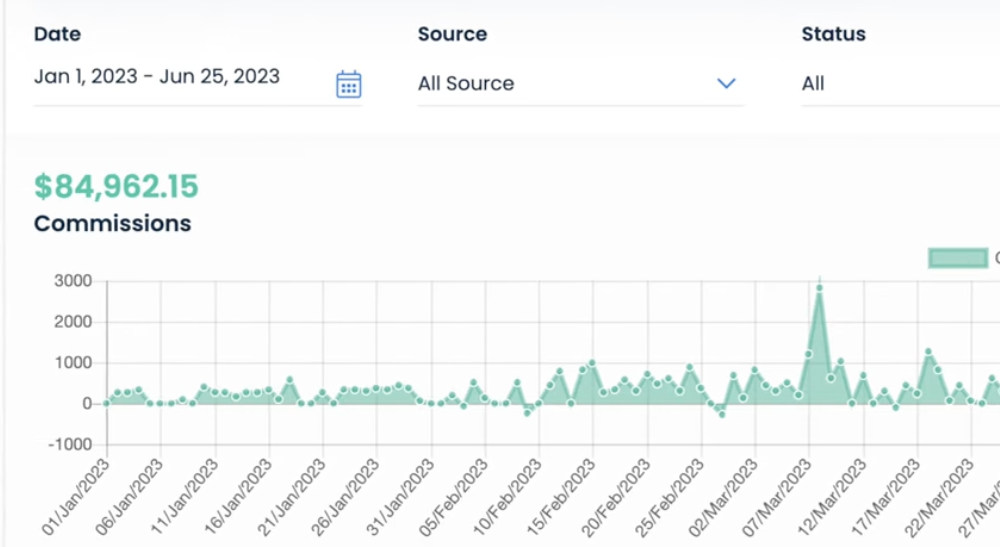Screen dimensions: 1000x547
Task: Click the Status filter label
Action: (x=834, y=34)
